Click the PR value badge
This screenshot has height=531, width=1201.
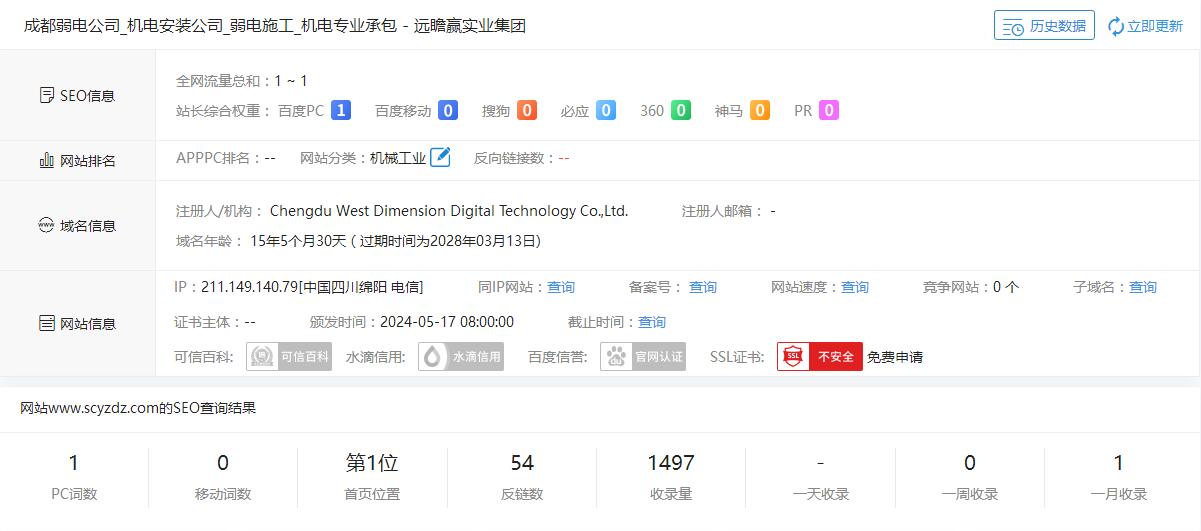point(829,111)
